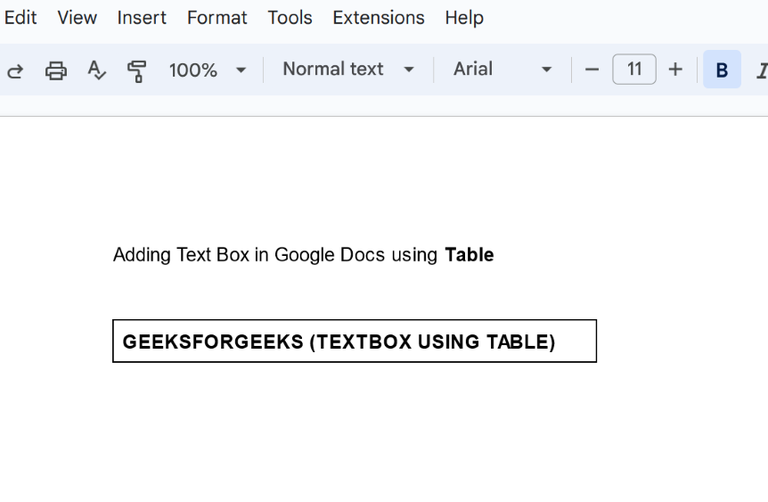The image size is (768, 502).
Task: Toggle bold formatting button
Action: coord(722,70)
